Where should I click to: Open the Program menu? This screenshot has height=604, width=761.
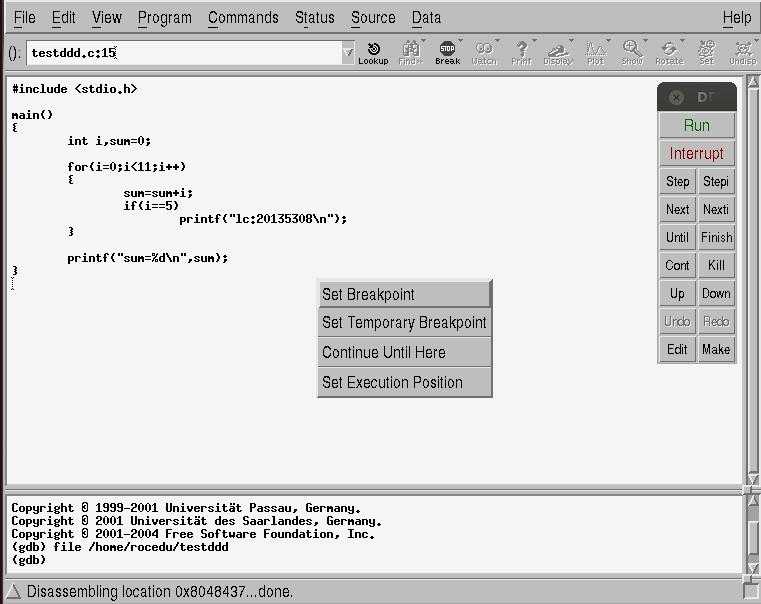point(165,18)
